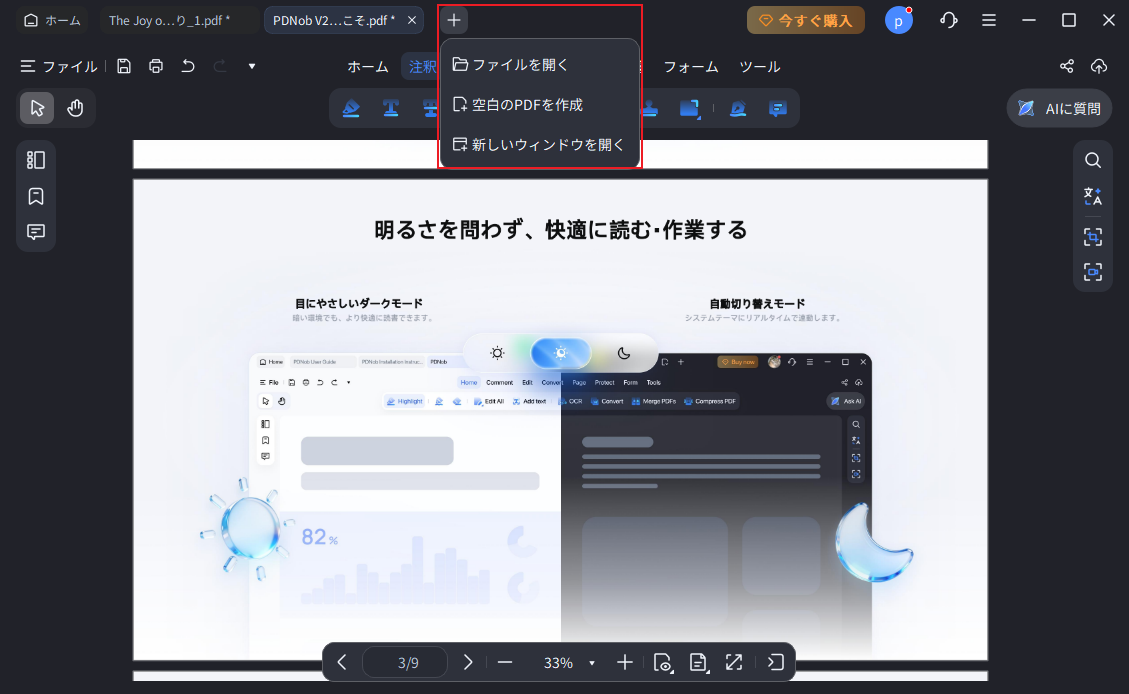
Task: Click the 今すぐ購入 button
Action: coord(805,19)
